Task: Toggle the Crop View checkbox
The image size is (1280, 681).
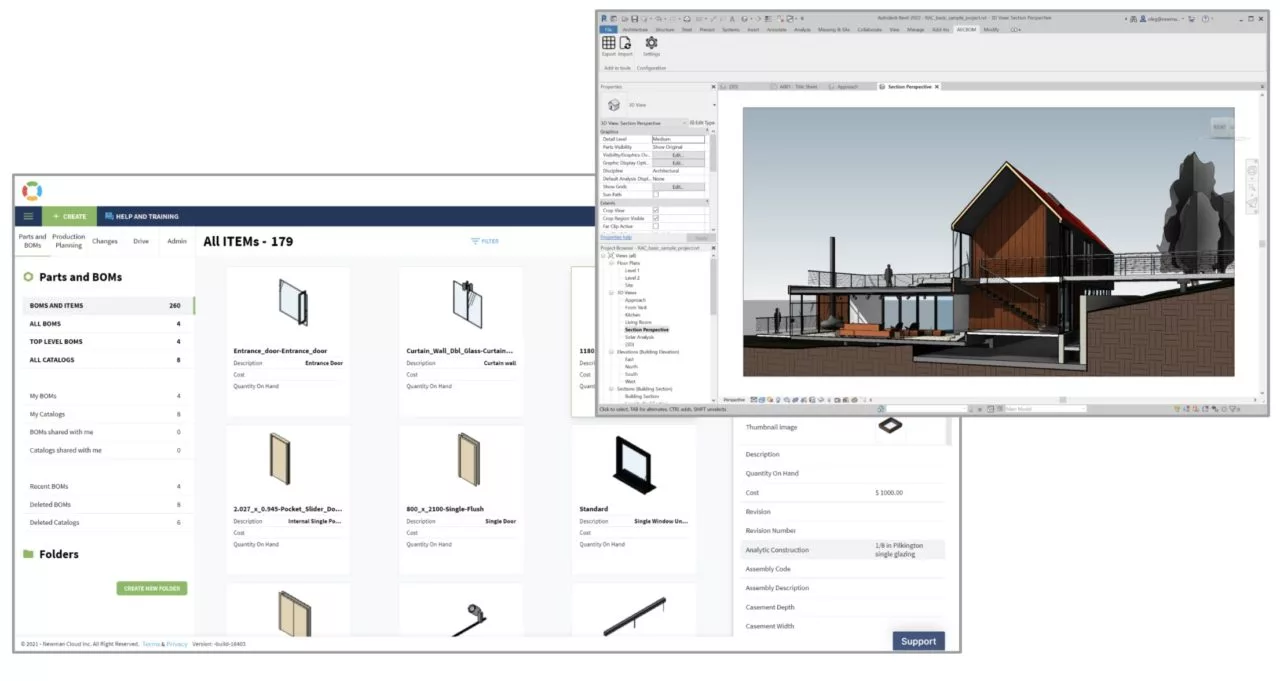Action: pyautogui.click(x=656, y=210)
